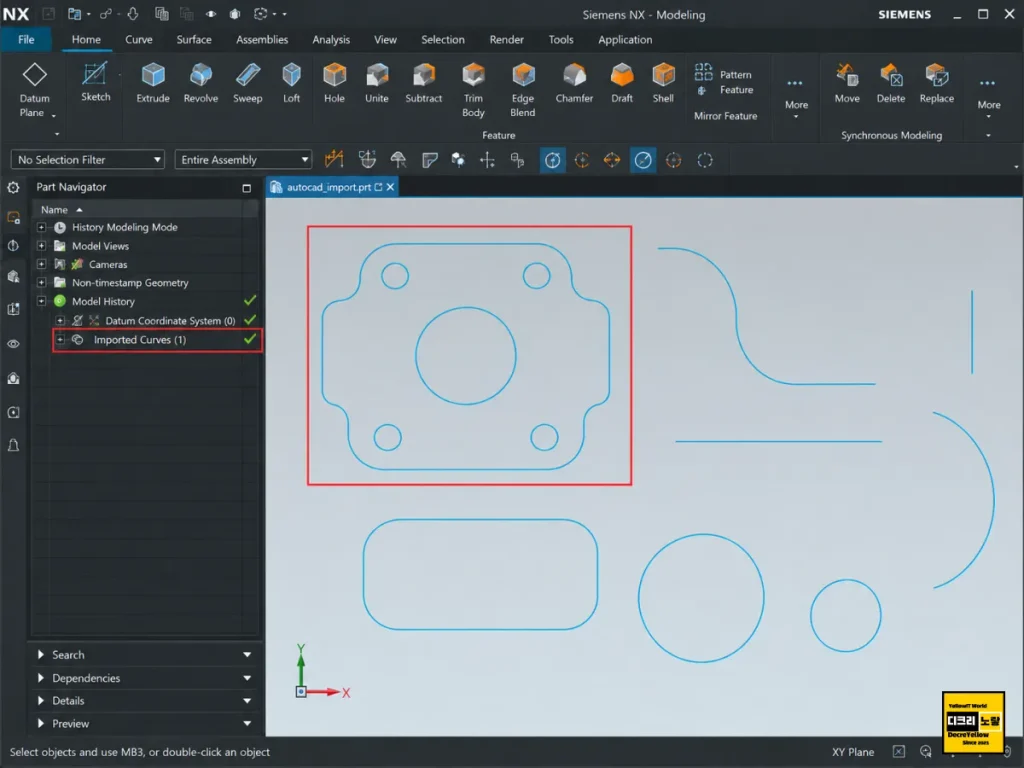Expand the Model Views node

click(42, 246)
